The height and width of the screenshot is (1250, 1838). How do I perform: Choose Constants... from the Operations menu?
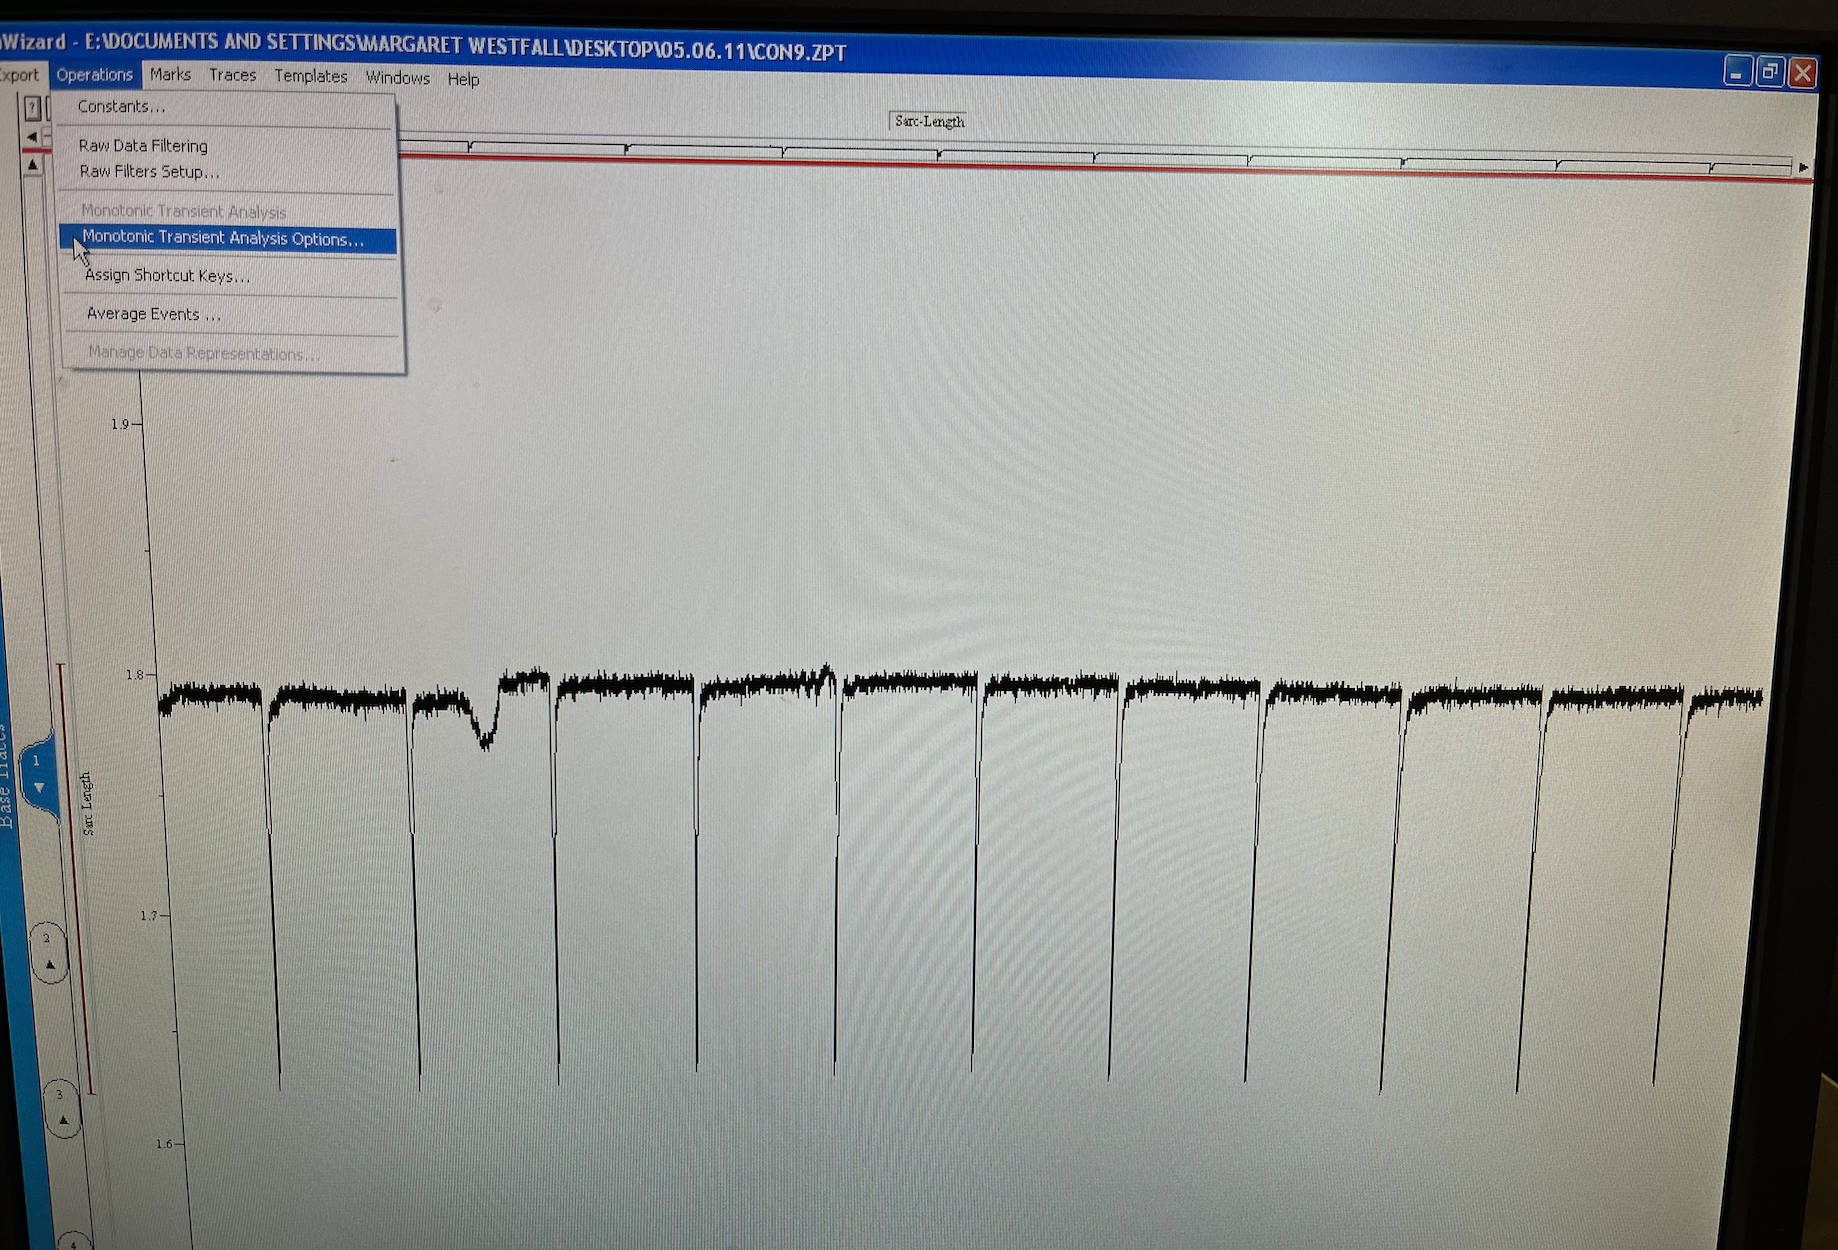(x=121, y=106)
